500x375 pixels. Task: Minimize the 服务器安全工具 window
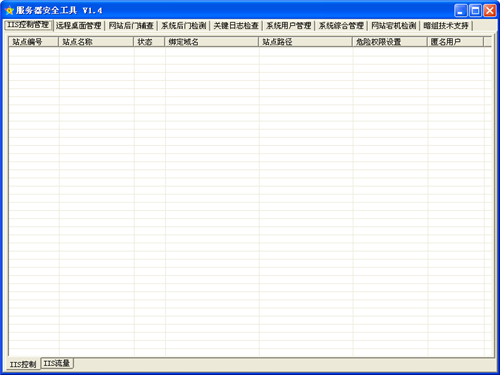tap(460, 11)
